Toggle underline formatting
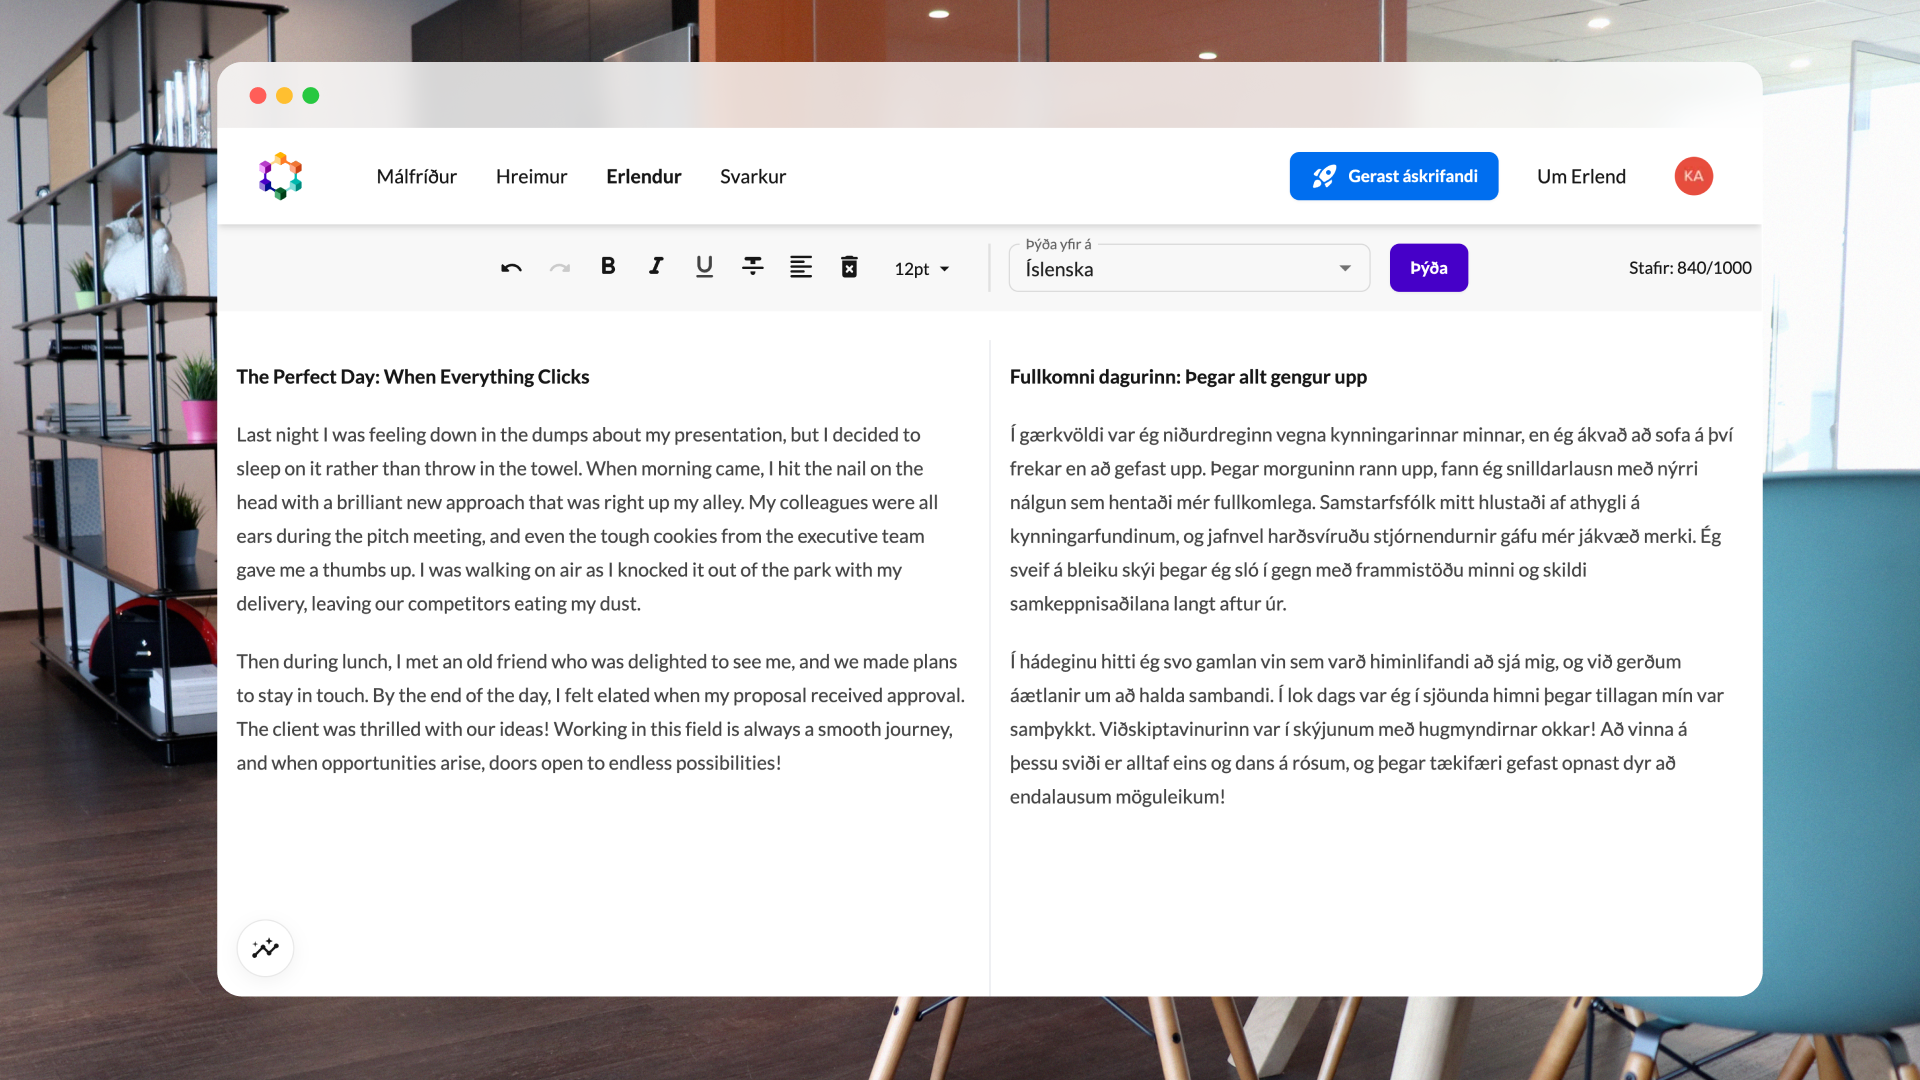The width and height of the screenshot is (1920, 1080). 704,266
